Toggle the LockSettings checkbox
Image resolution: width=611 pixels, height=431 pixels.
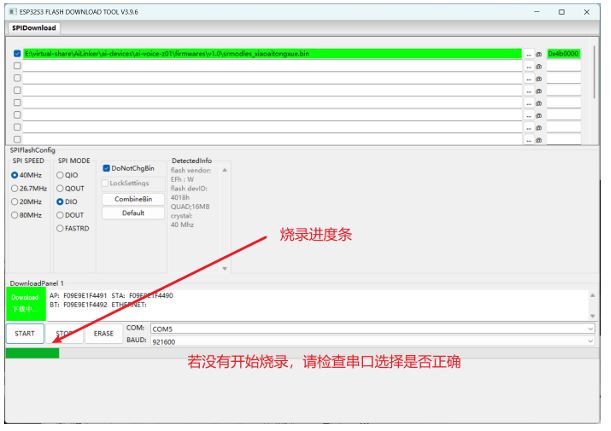[125, 183]
